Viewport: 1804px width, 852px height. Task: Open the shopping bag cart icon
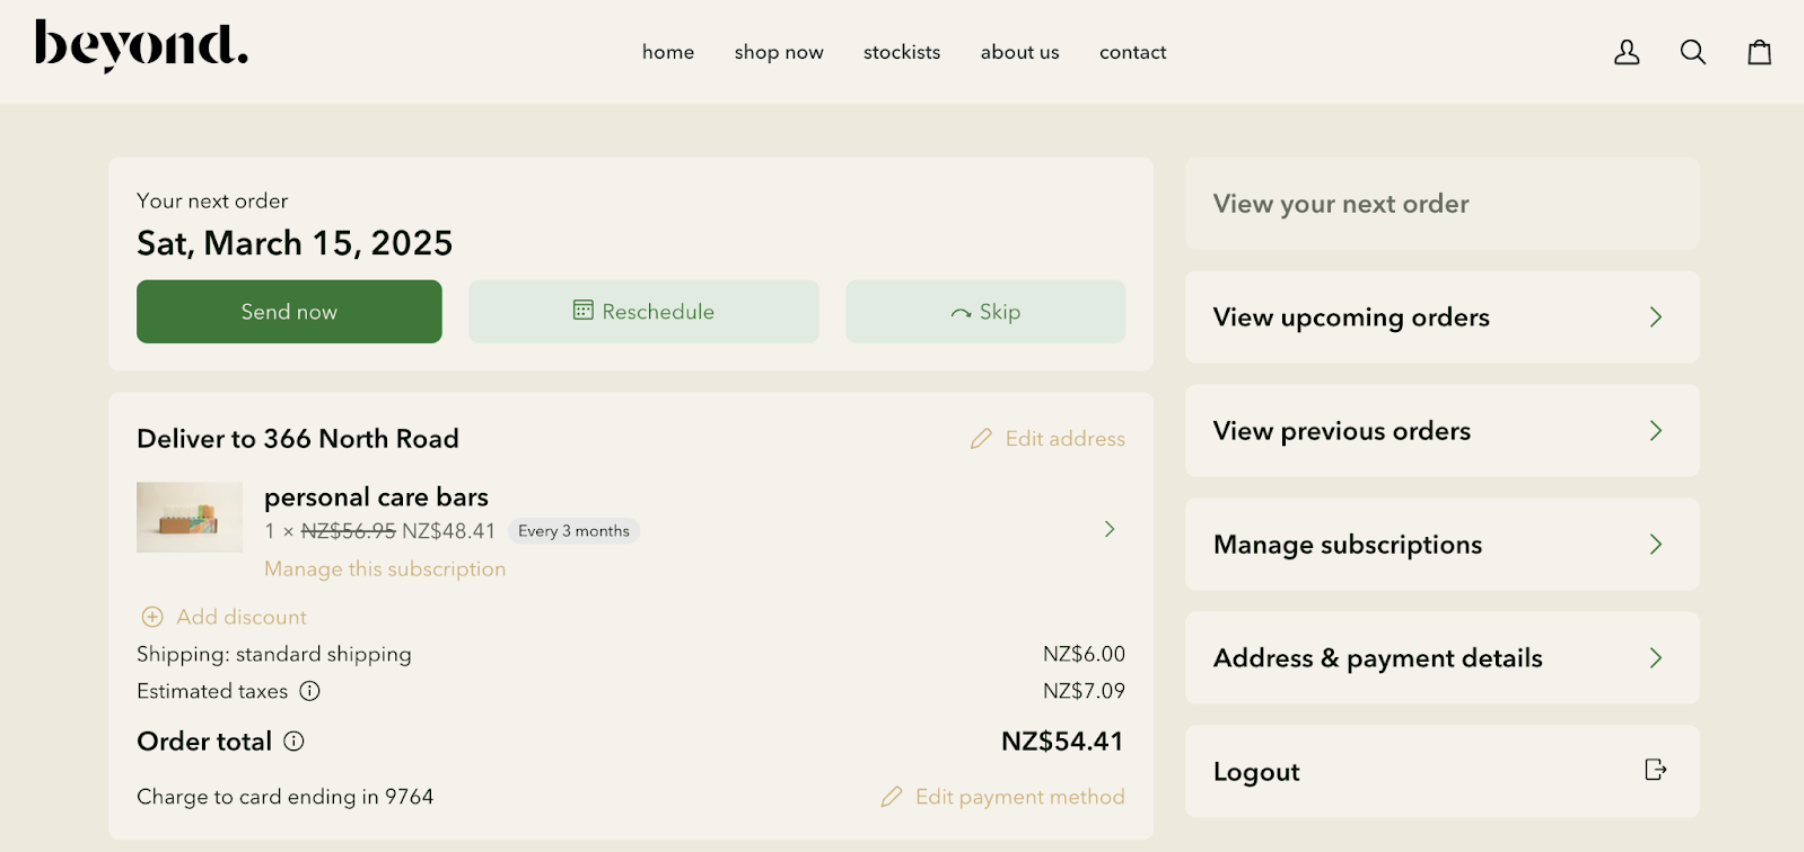point(1759,52)
